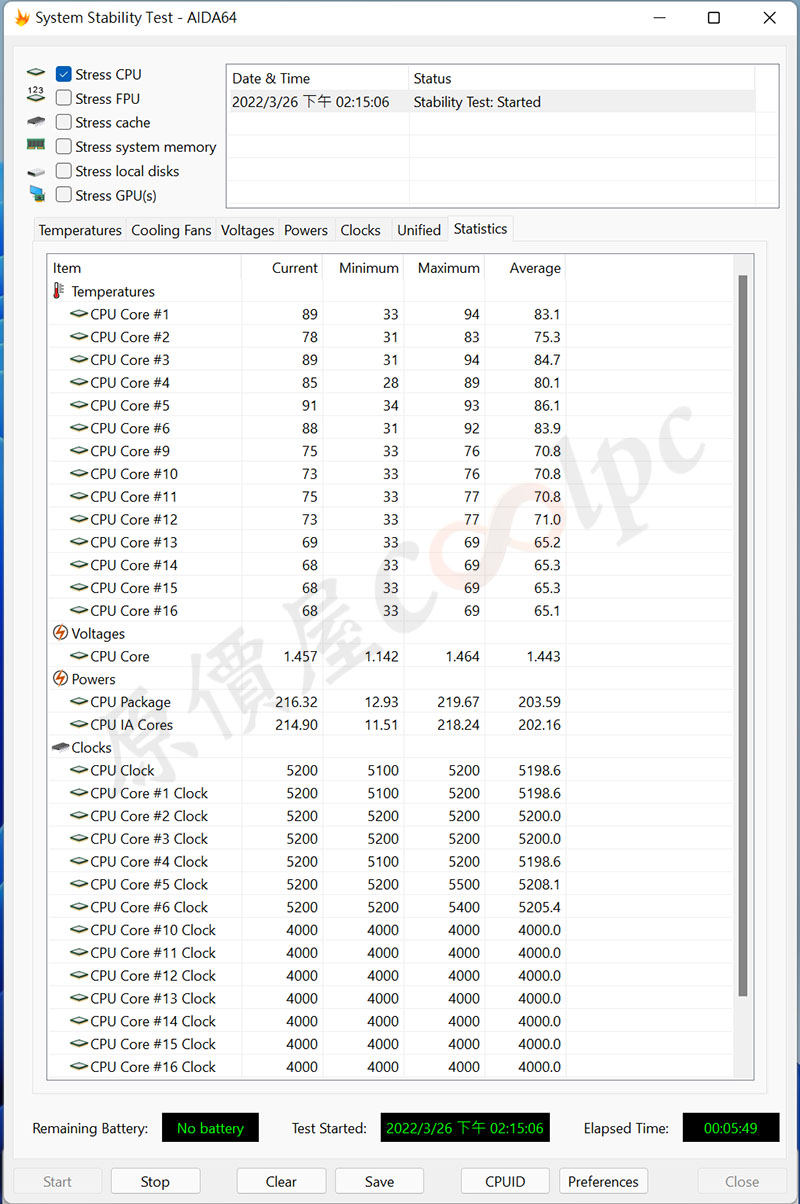Tick the Stress local disks checkbox
The image size is (800, 1204).
pos(63,171)
